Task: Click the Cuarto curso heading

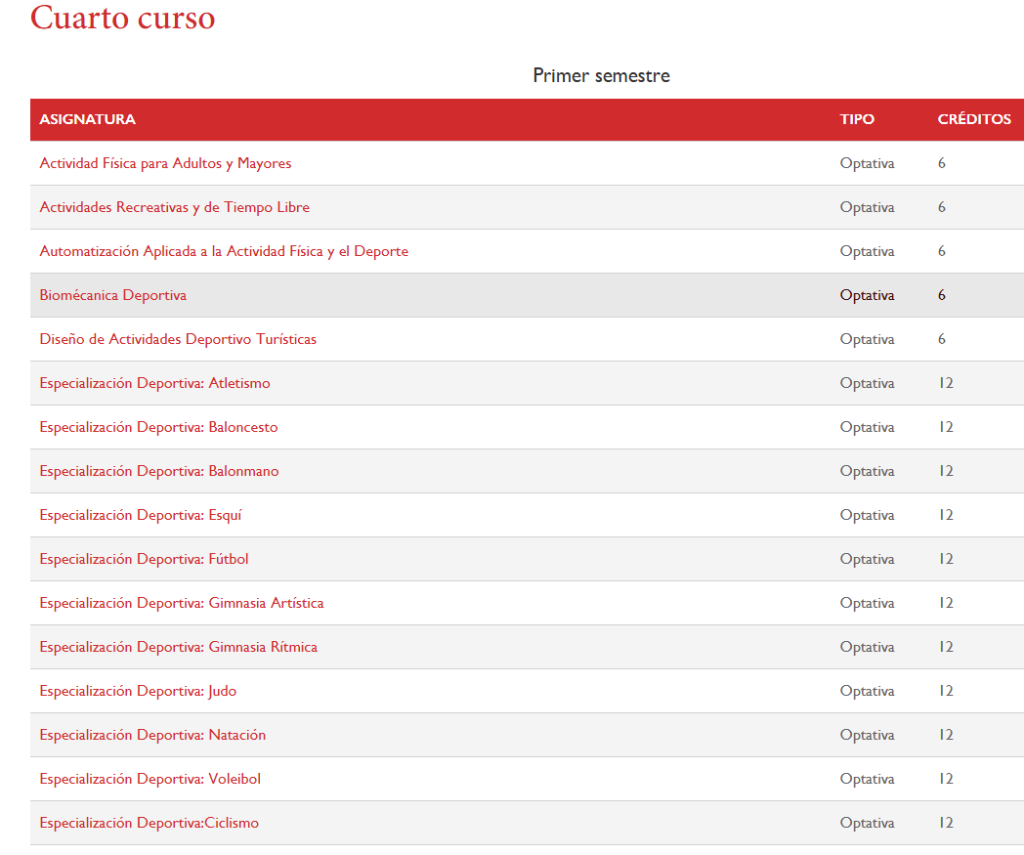Action: 123,17
